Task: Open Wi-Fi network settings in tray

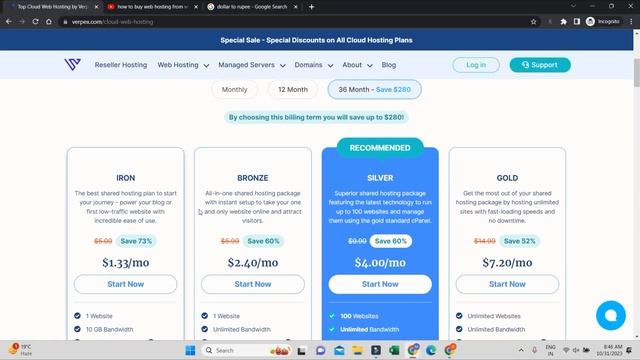Action: (x=566, y=350)
